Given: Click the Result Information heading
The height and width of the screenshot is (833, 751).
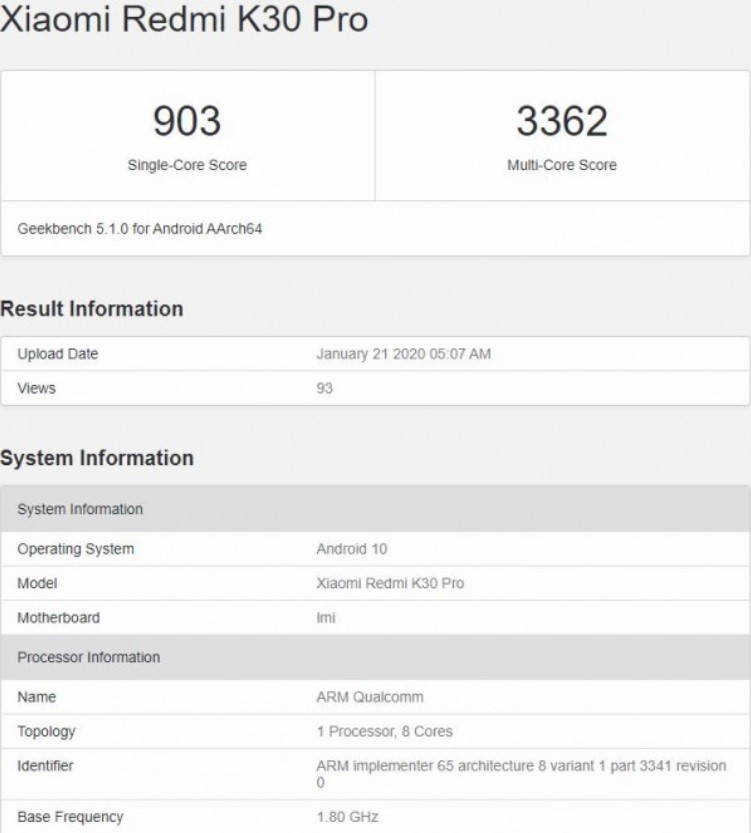Looking at the screenshot, I should [x=92, y=309].
